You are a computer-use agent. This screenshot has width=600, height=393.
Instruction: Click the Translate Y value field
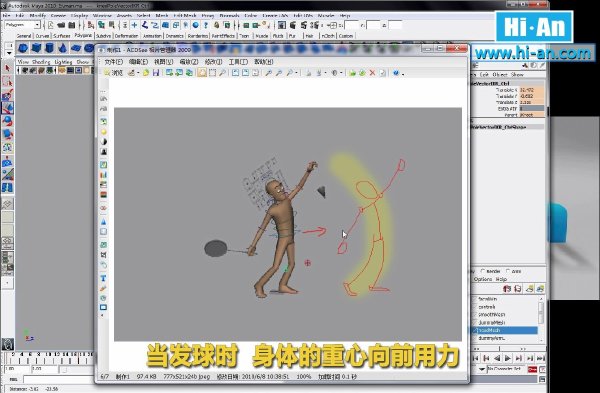(x=532, y=96)
